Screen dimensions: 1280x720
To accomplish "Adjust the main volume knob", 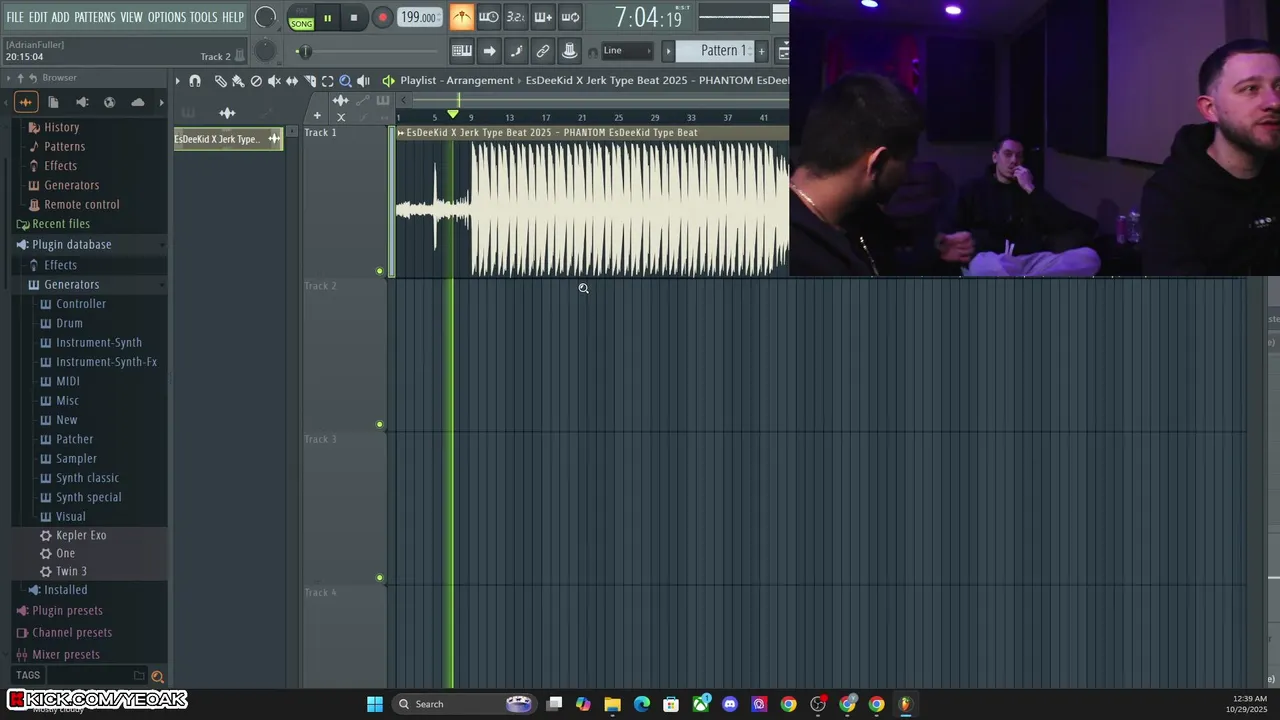I will tap(265, 17).
